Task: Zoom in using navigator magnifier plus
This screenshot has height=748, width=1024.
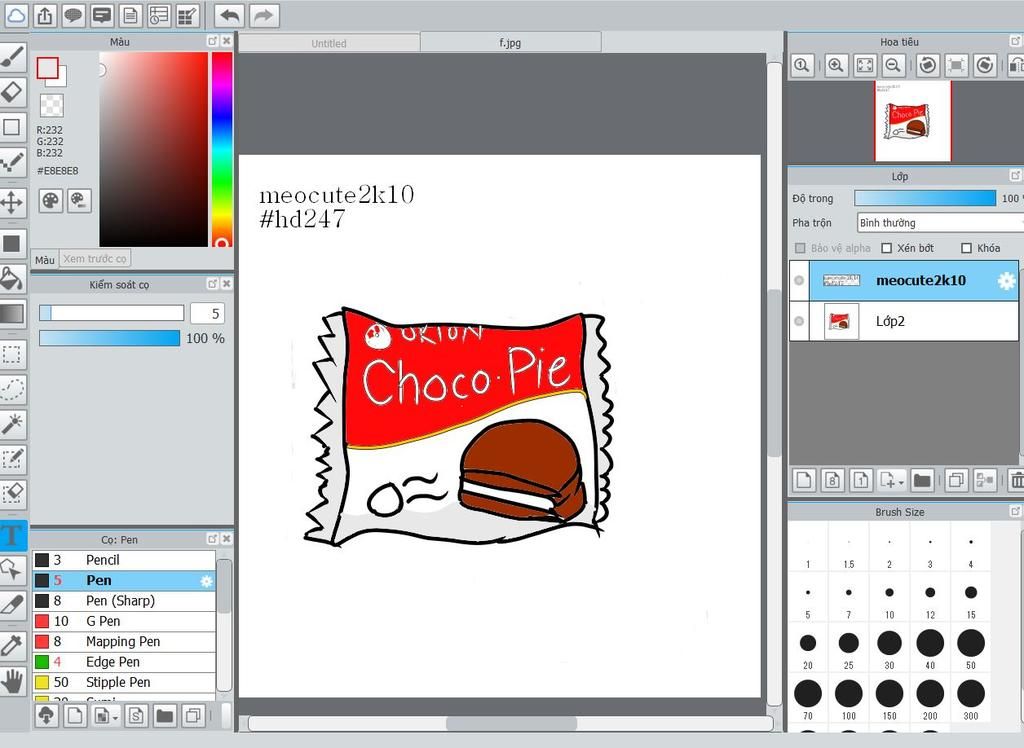Action: click(836, 65)
